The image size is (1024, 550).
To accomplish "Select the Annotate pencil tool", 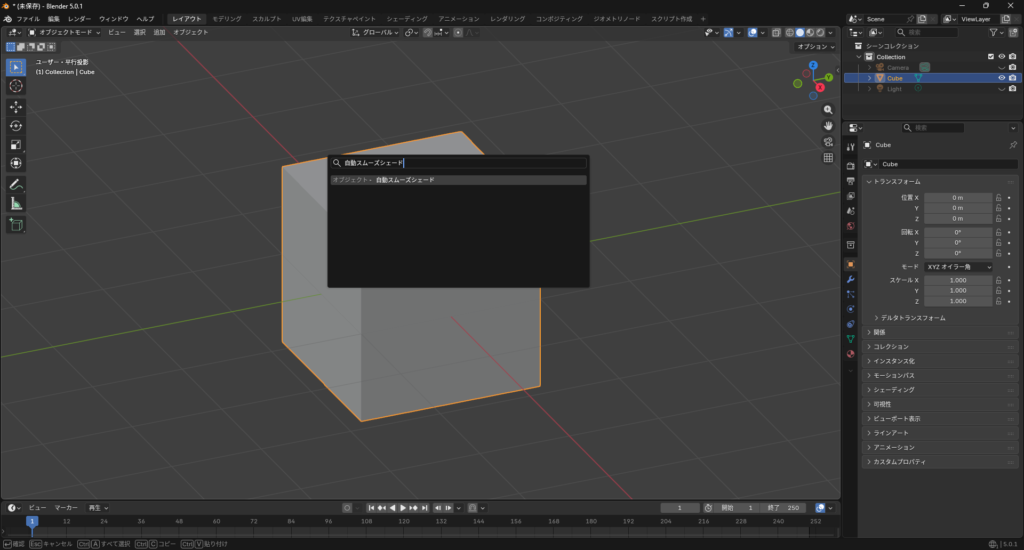I will (x=16, y=184).
